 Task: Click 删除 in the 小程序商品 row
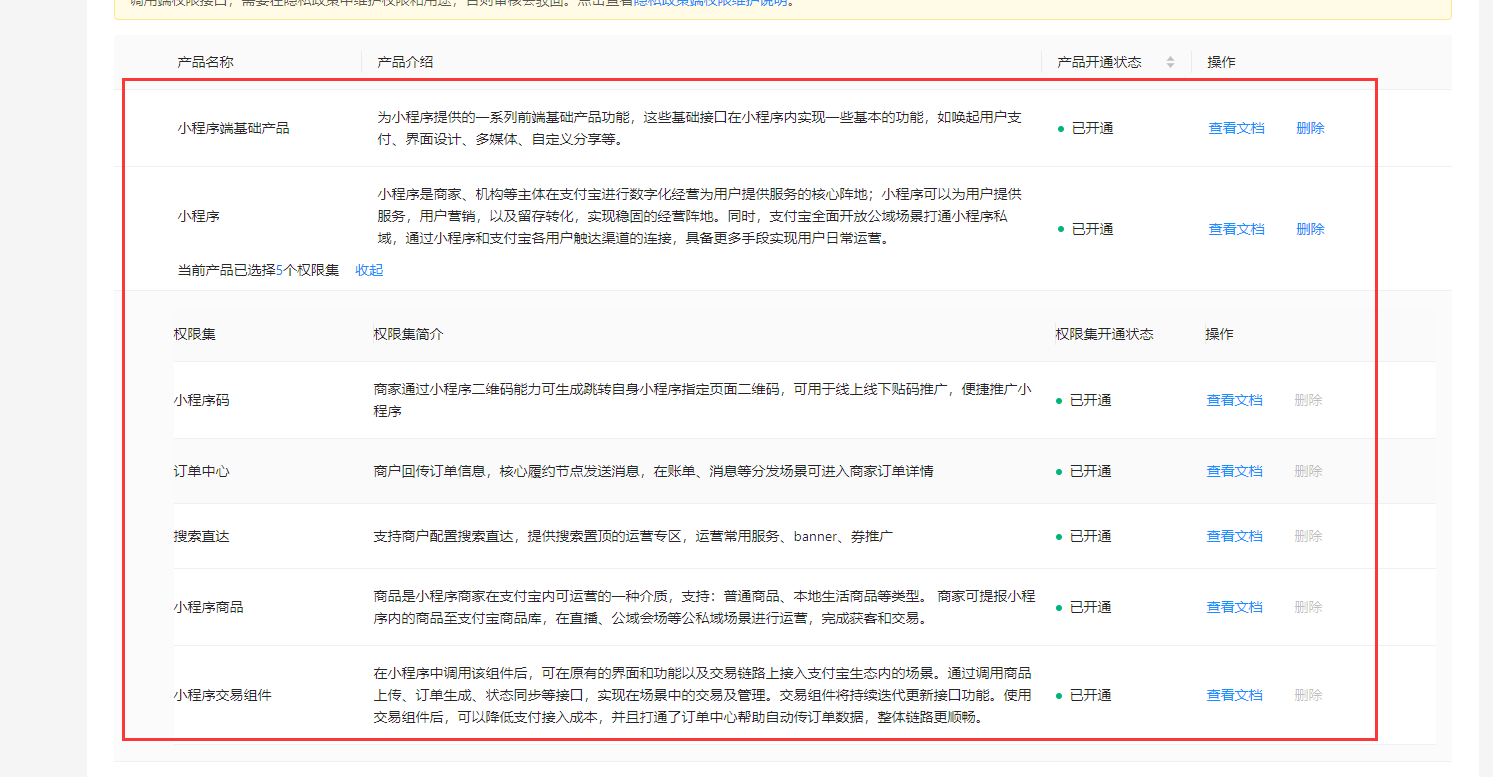(x=1308, y=607)
